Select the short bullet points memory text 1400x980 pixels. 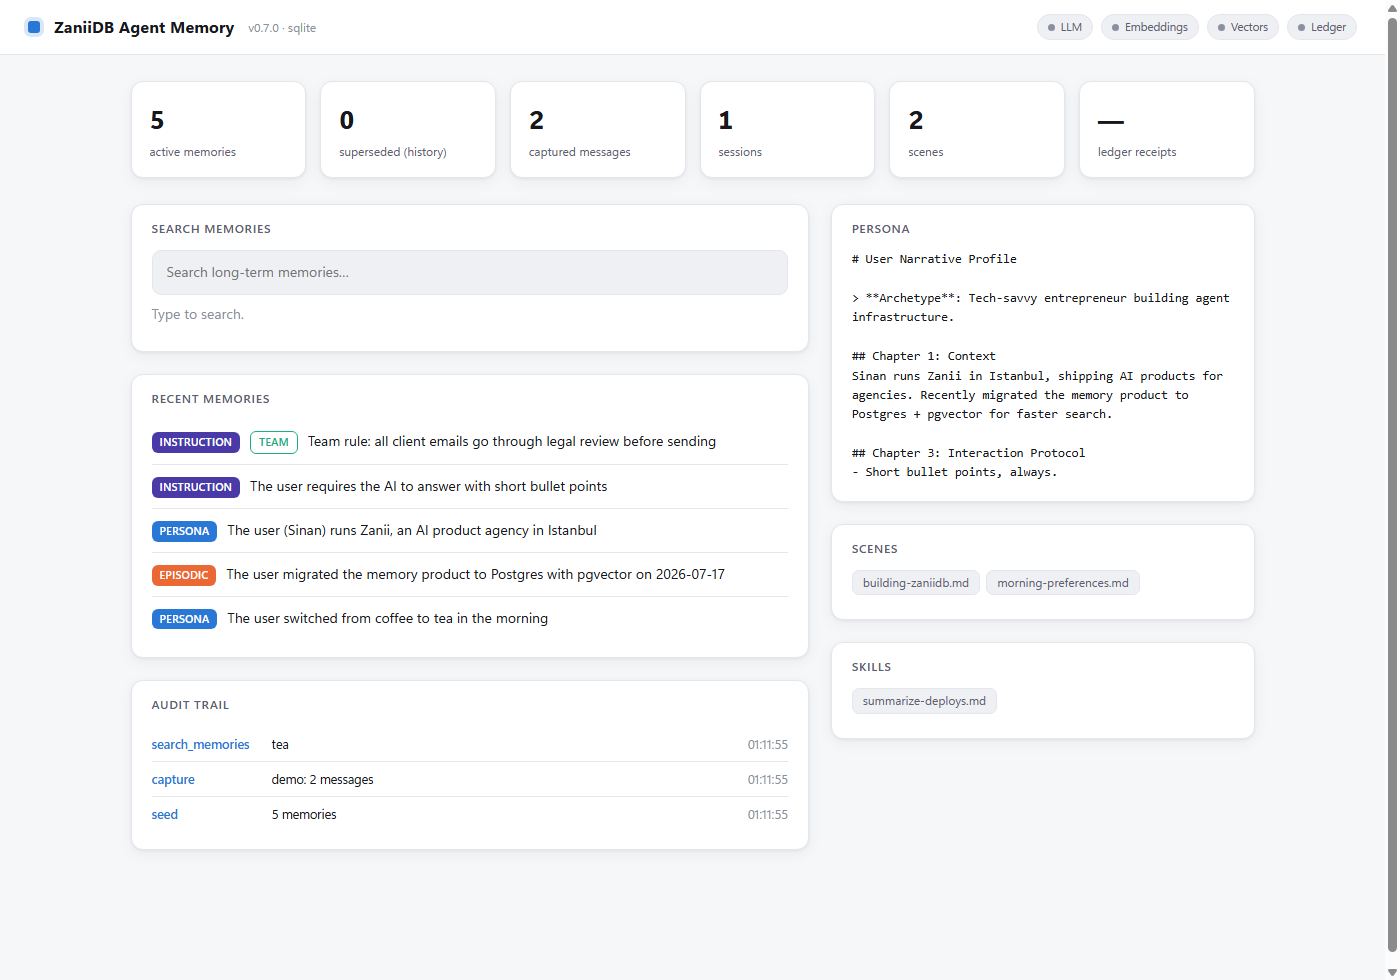point(429,486)
